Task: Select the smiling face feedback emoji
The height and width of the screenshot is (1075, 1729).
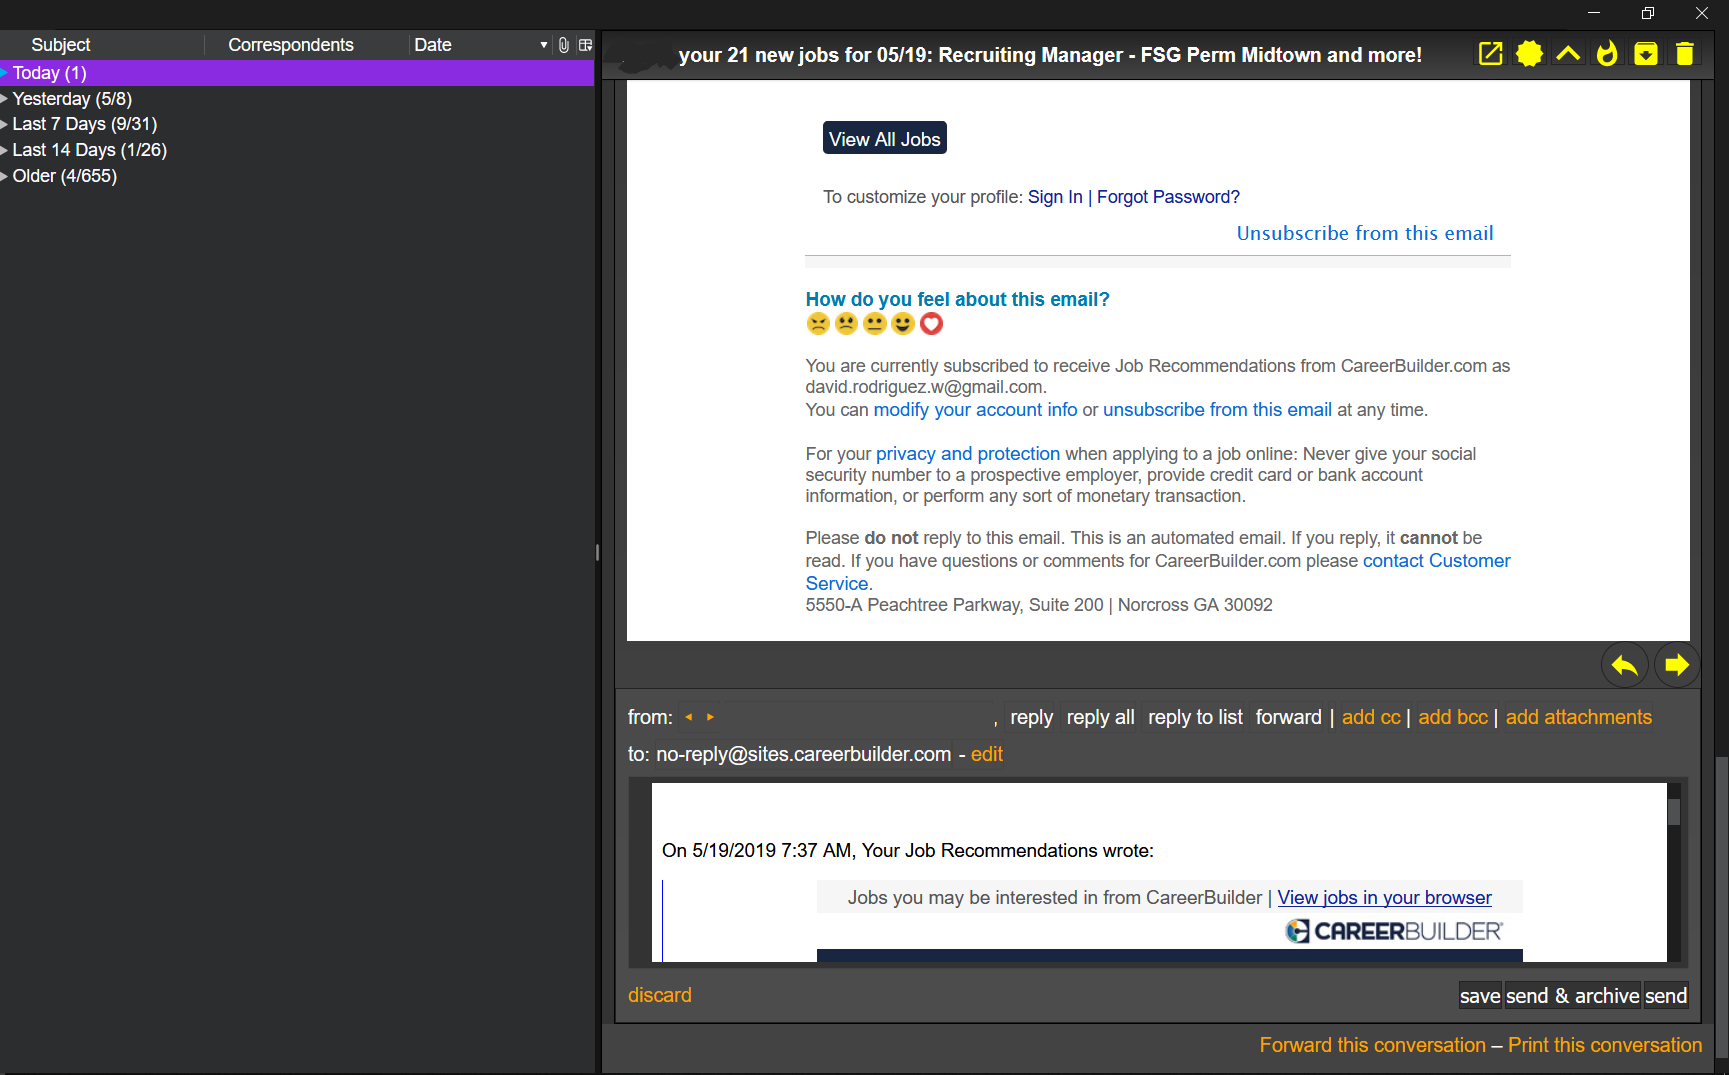Action: (x=903, y=324)
